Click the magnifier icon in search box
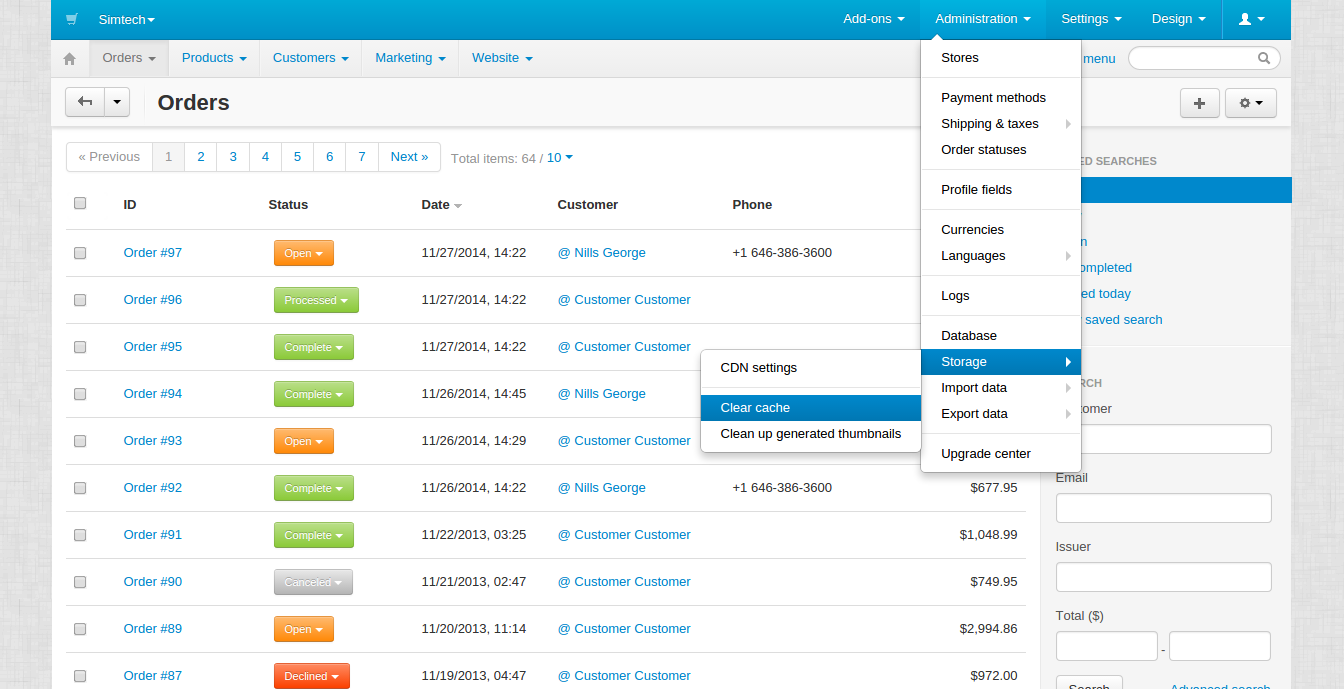 [x=1264, y=58]
